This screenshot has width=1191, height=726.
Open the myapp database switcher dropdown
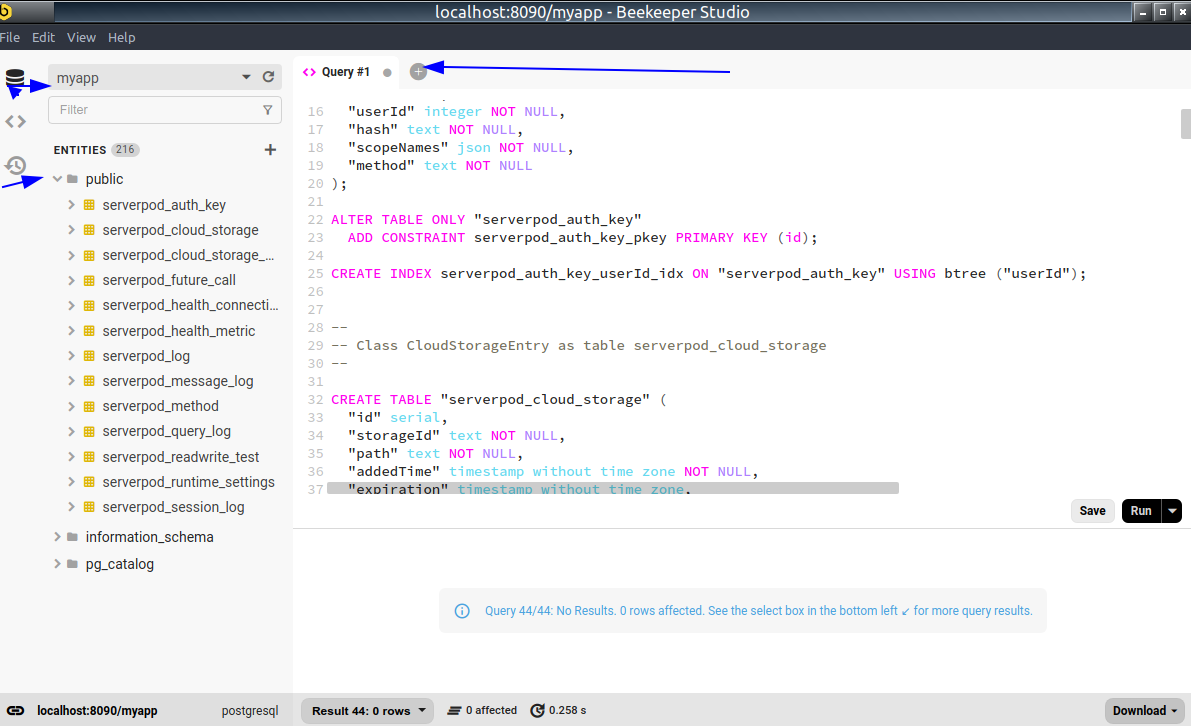245,76
